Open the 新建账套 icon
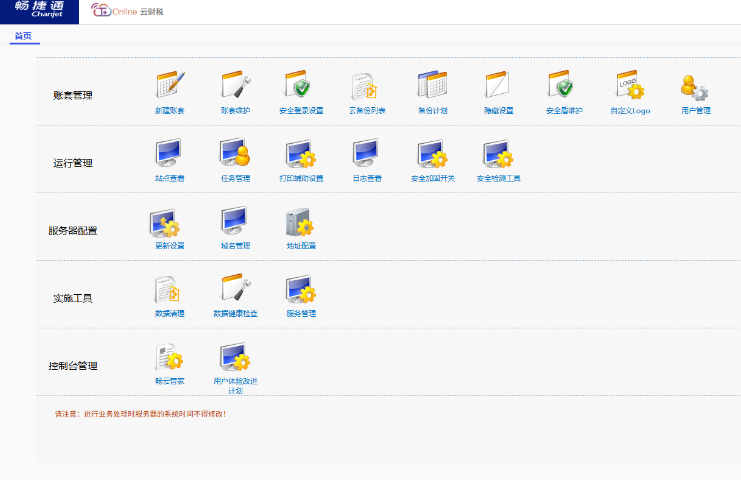This screenshot has height=480, width=741. point(169,86)
